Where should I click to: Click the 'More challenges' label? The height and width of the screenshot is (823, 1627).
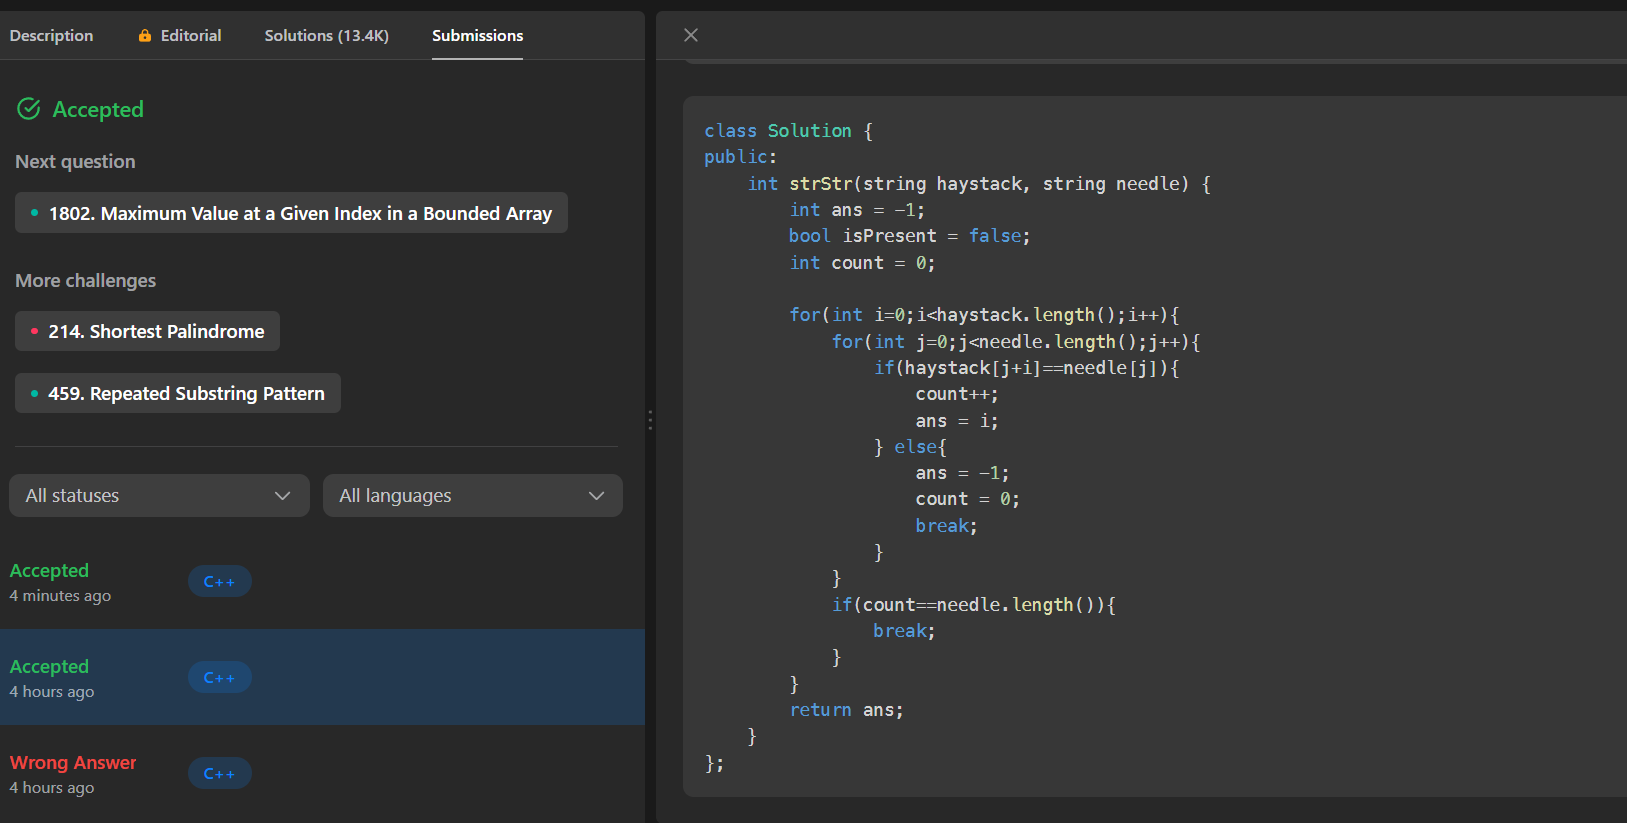point(86,281)
